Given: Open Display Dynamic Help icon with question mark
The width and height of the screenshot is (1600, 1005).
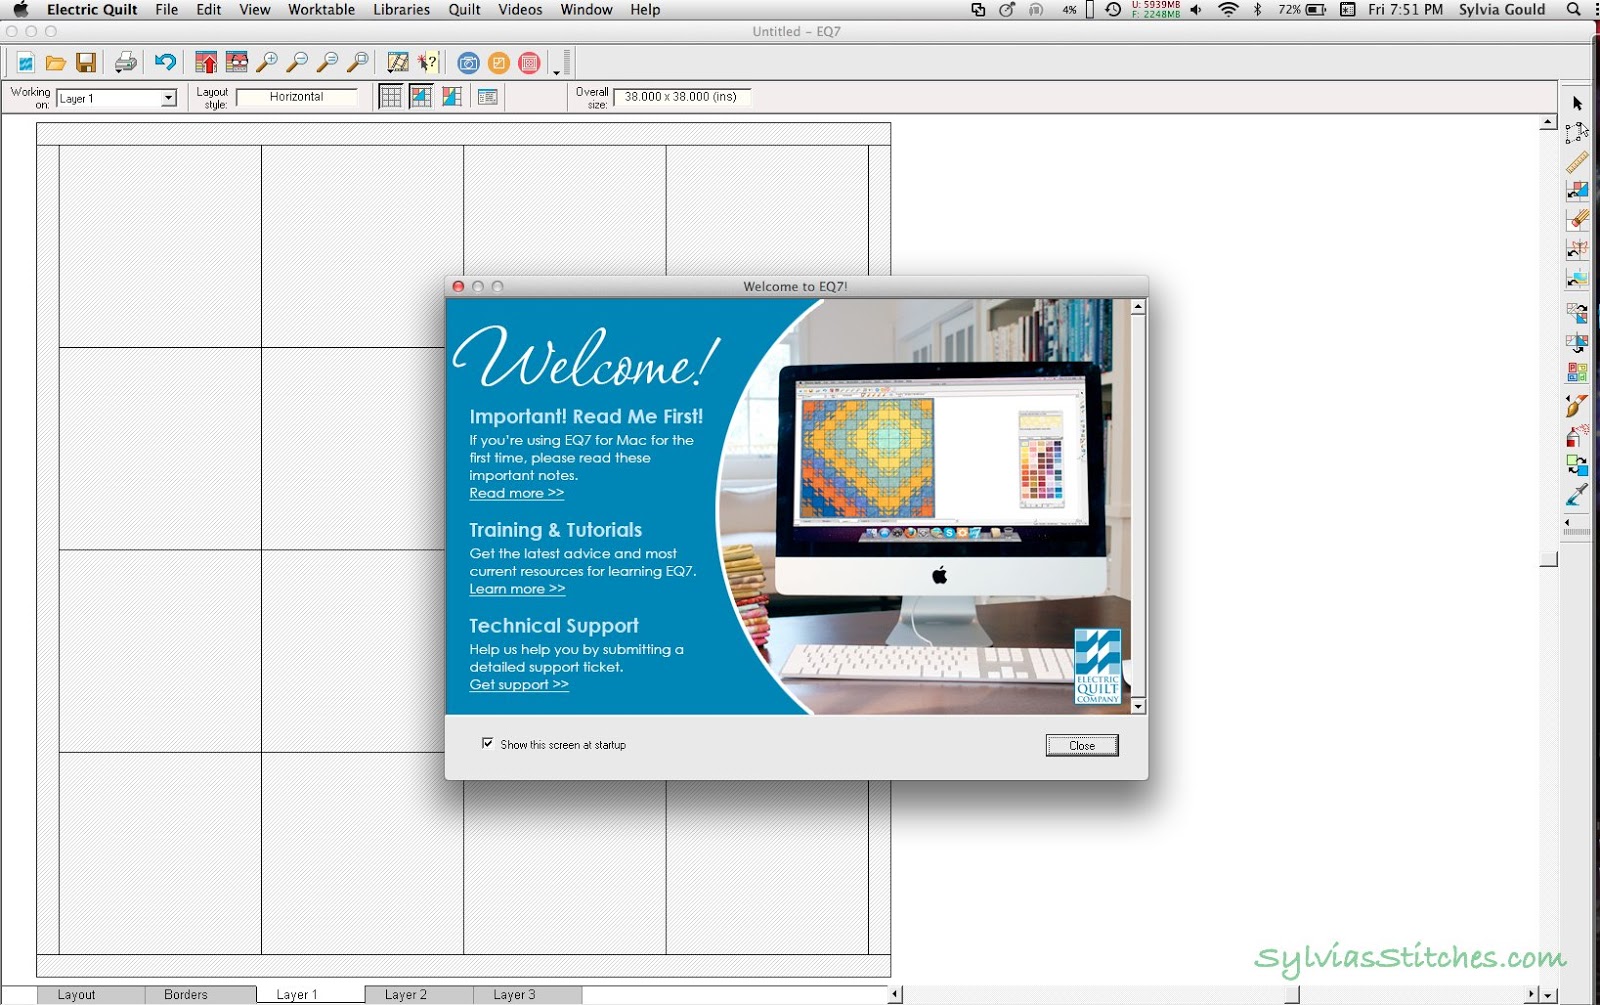Looking at the screenshot, I should (x=428, y=63).
